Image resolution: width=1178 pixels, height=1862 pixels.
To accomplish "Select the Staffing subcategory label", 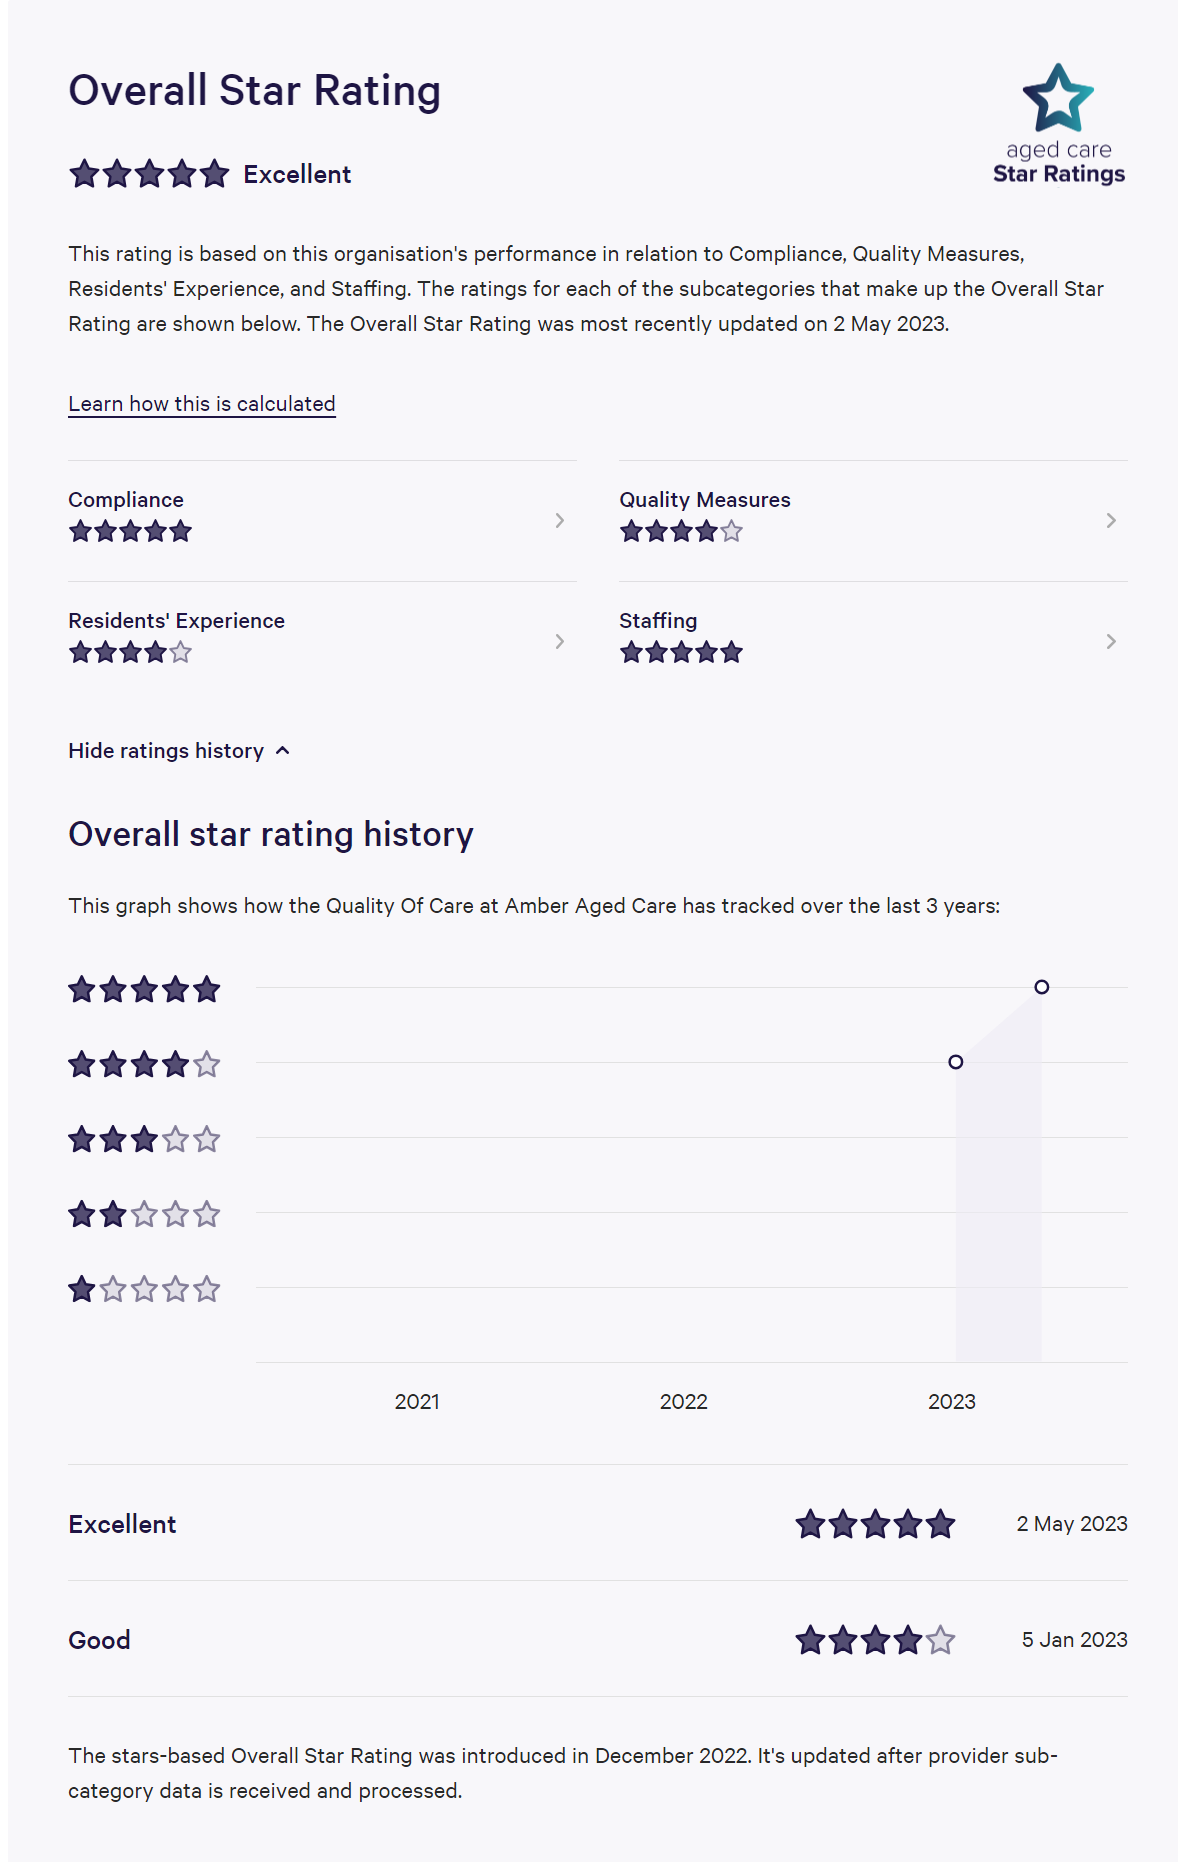I will (x=658, y=621).
